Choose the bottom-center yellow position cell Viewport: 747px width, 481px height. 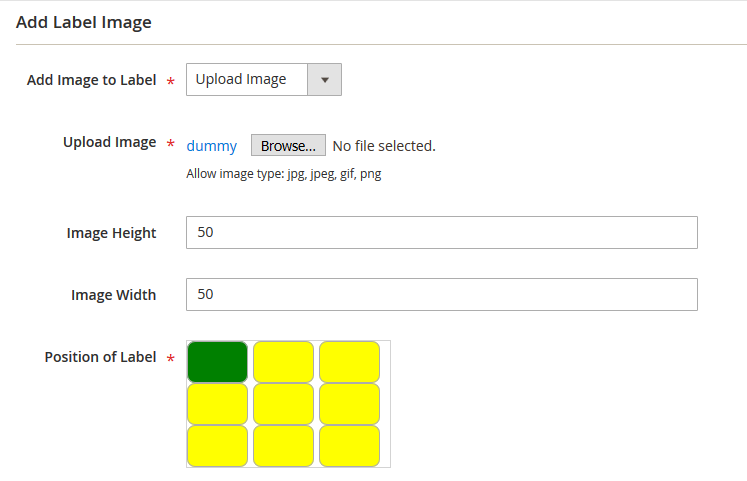click(283, 446)
